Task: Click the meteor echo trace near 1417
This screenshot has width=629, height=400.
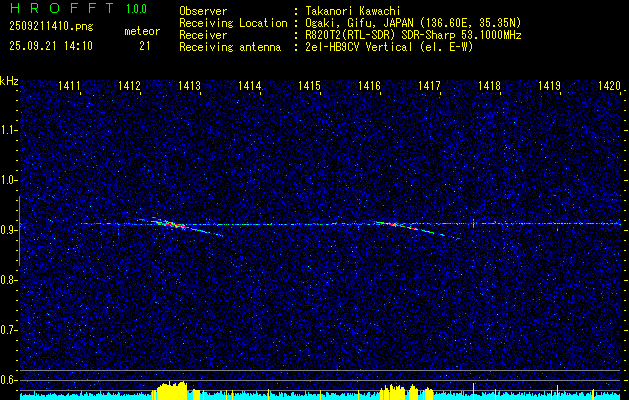Action: 417,230
